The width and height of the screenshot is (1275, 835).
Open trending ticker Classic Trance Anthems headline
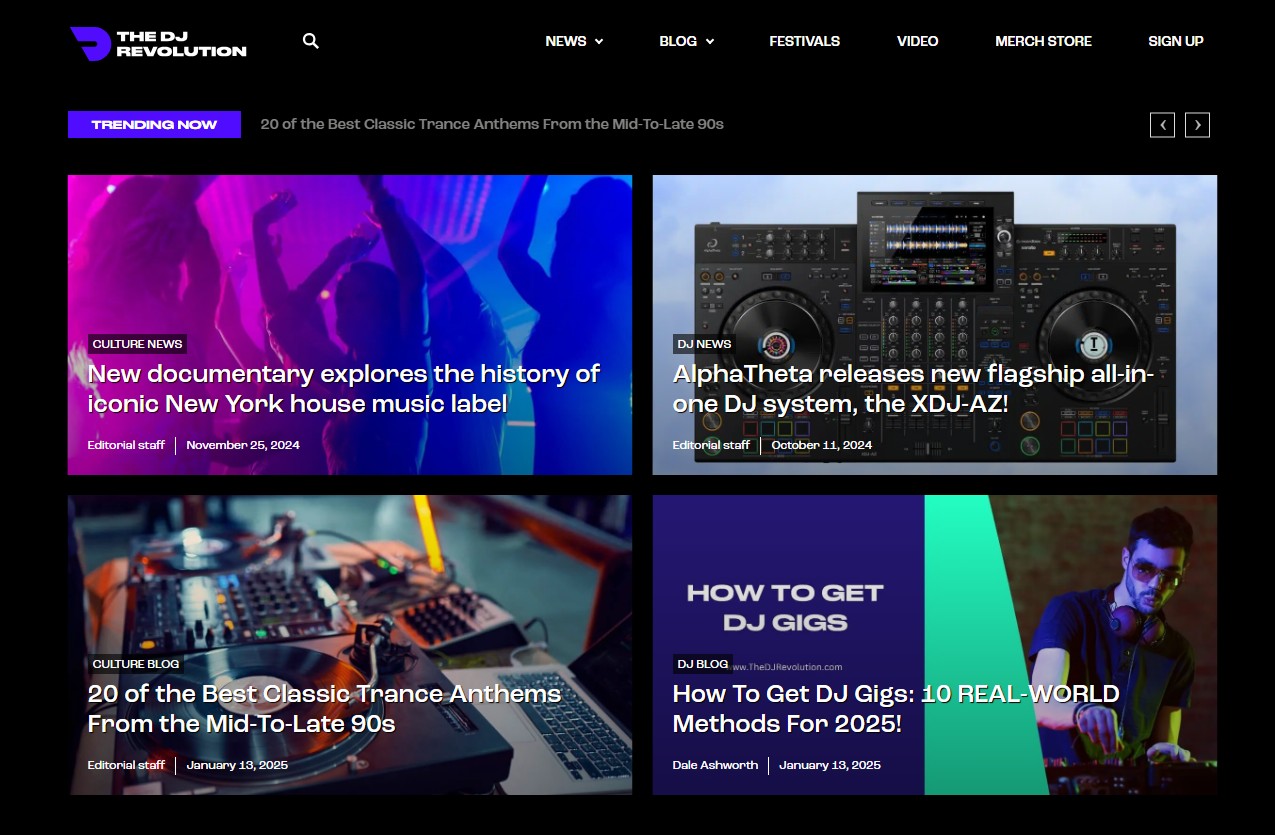tap(492, 124)
